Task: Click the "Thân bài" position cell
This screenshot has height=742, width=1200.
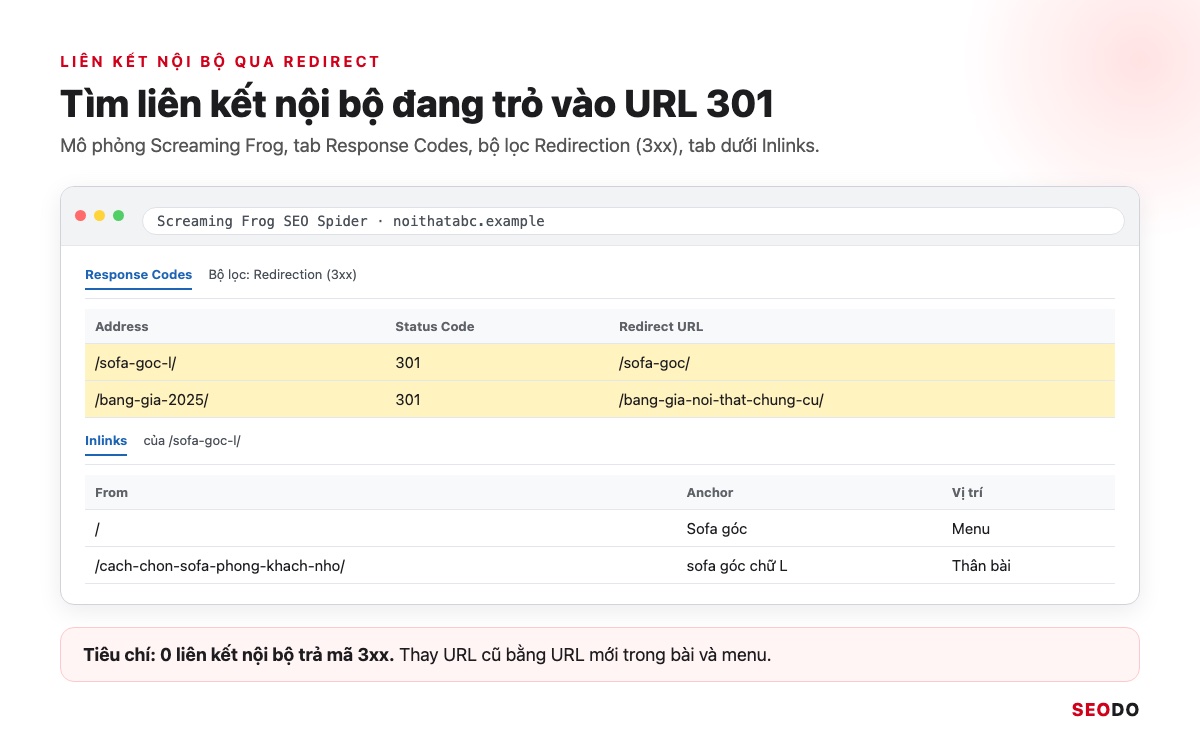Action: click(981, 566)
